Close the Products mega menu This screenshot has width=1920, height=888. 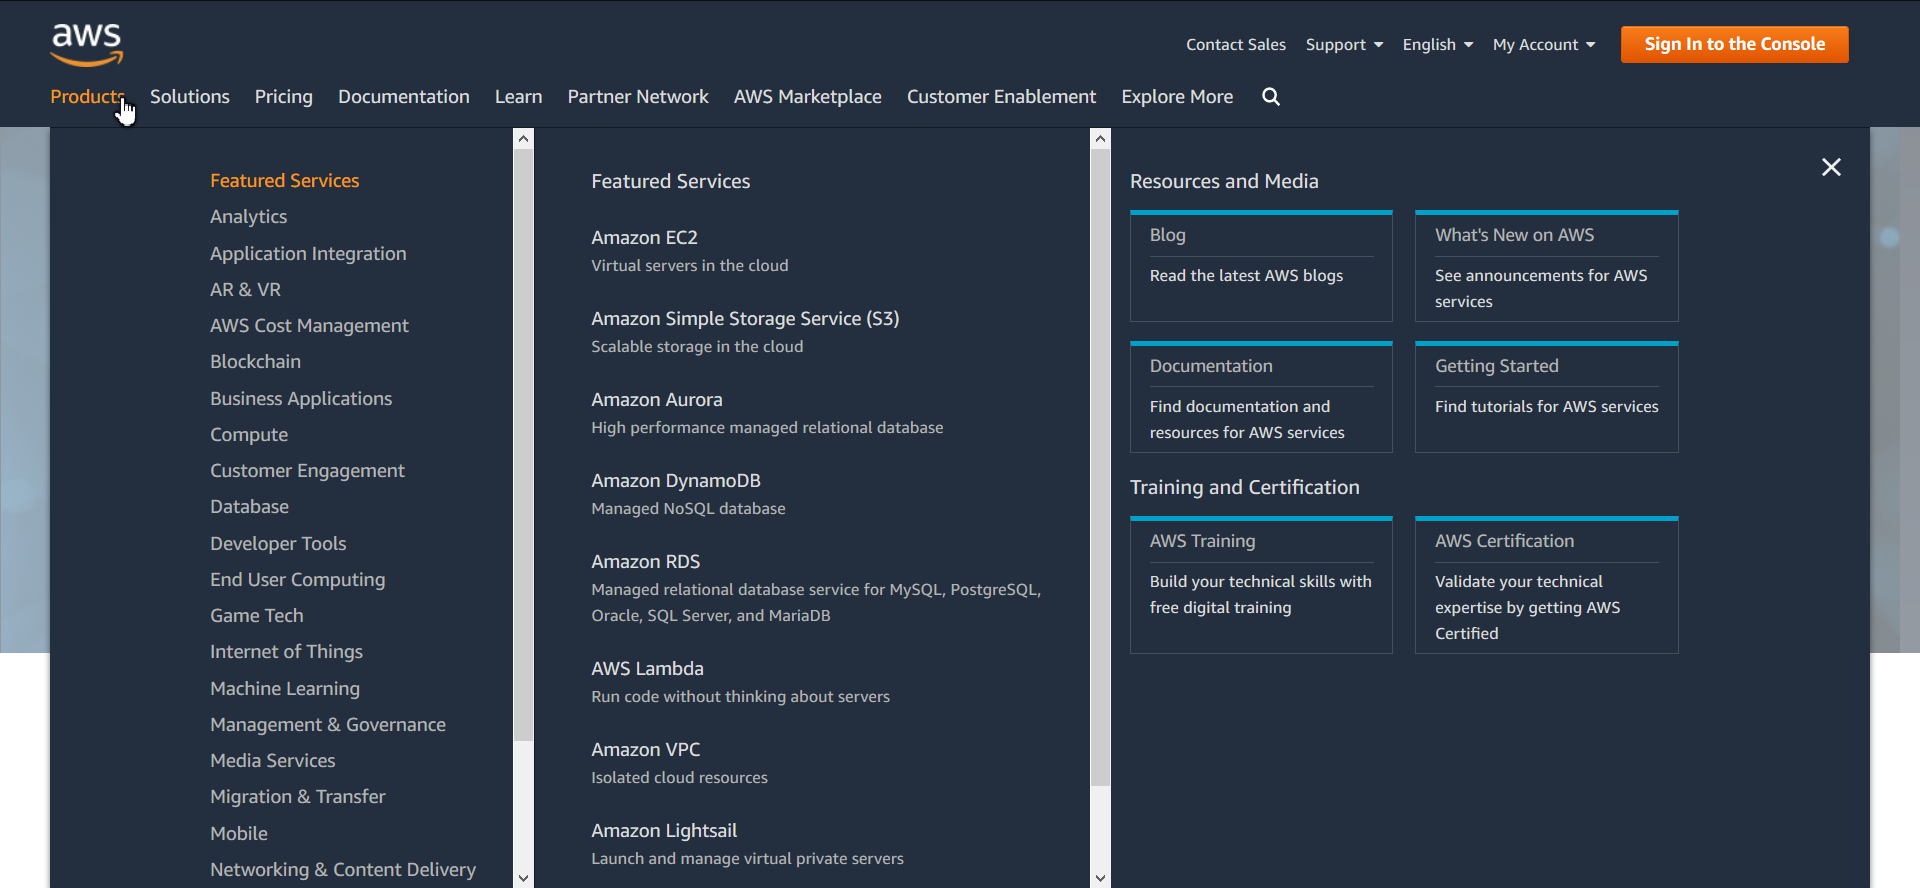click(1831, 167)
